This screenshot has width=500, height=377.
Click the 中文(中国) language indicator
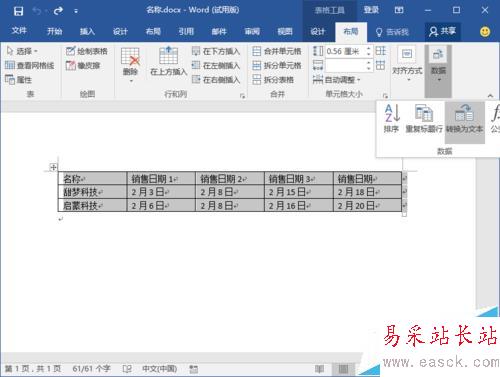(x=159, y=369)
